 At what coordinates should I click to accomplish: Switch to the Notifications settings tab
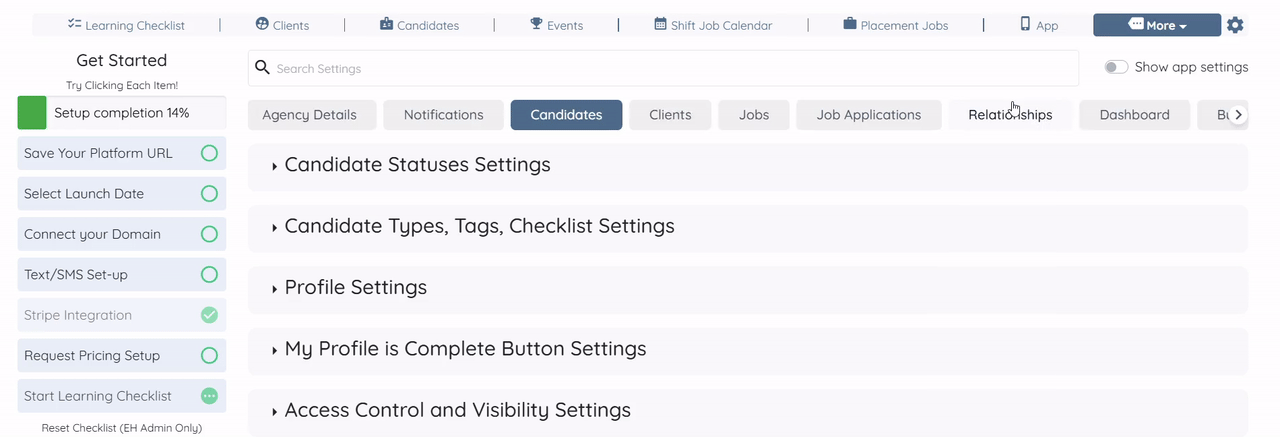(443, 115)
